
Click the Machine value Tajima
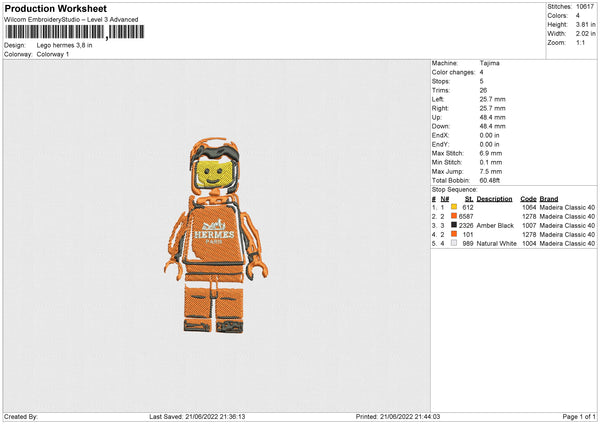pyautogui.click(x=489, y=63)
